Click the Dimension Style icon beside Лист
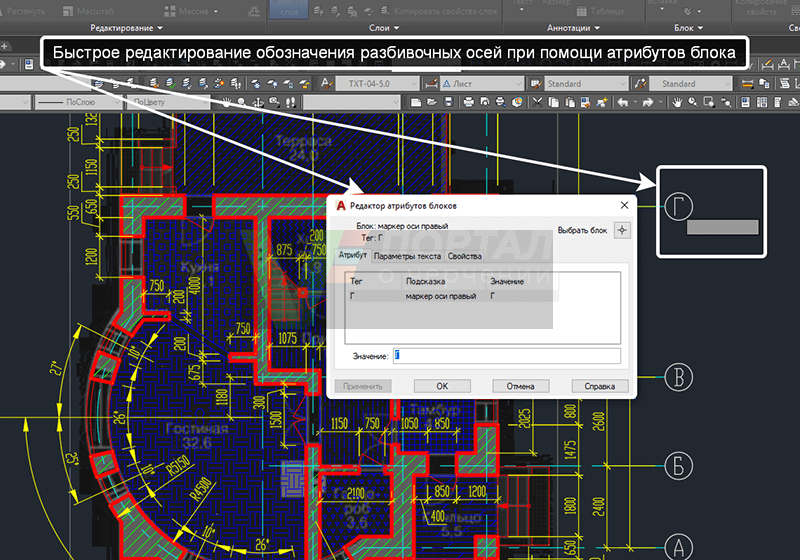This screenshot has width=800, height=560. coord(432,84)
